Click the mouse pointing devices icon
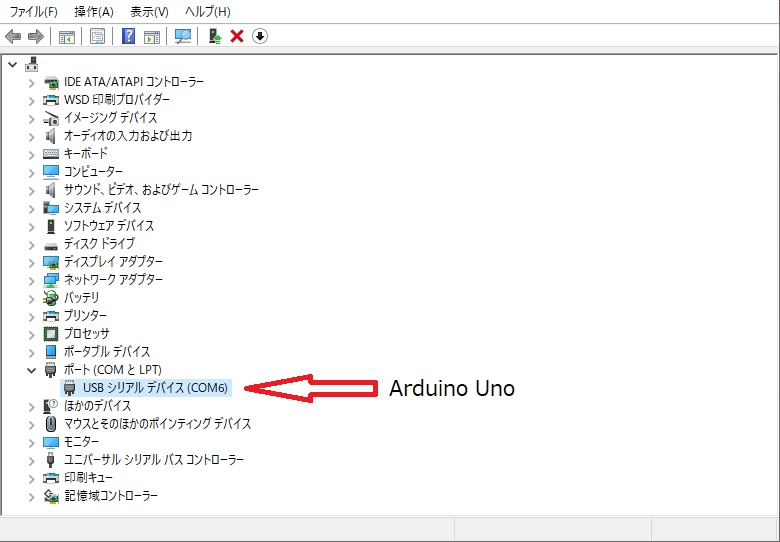The height and width of the screenshot is (542, 780). (51, 424)
